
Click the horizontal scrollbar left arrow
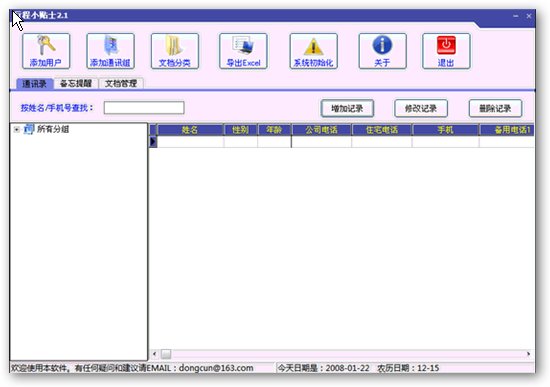(155, 354)
